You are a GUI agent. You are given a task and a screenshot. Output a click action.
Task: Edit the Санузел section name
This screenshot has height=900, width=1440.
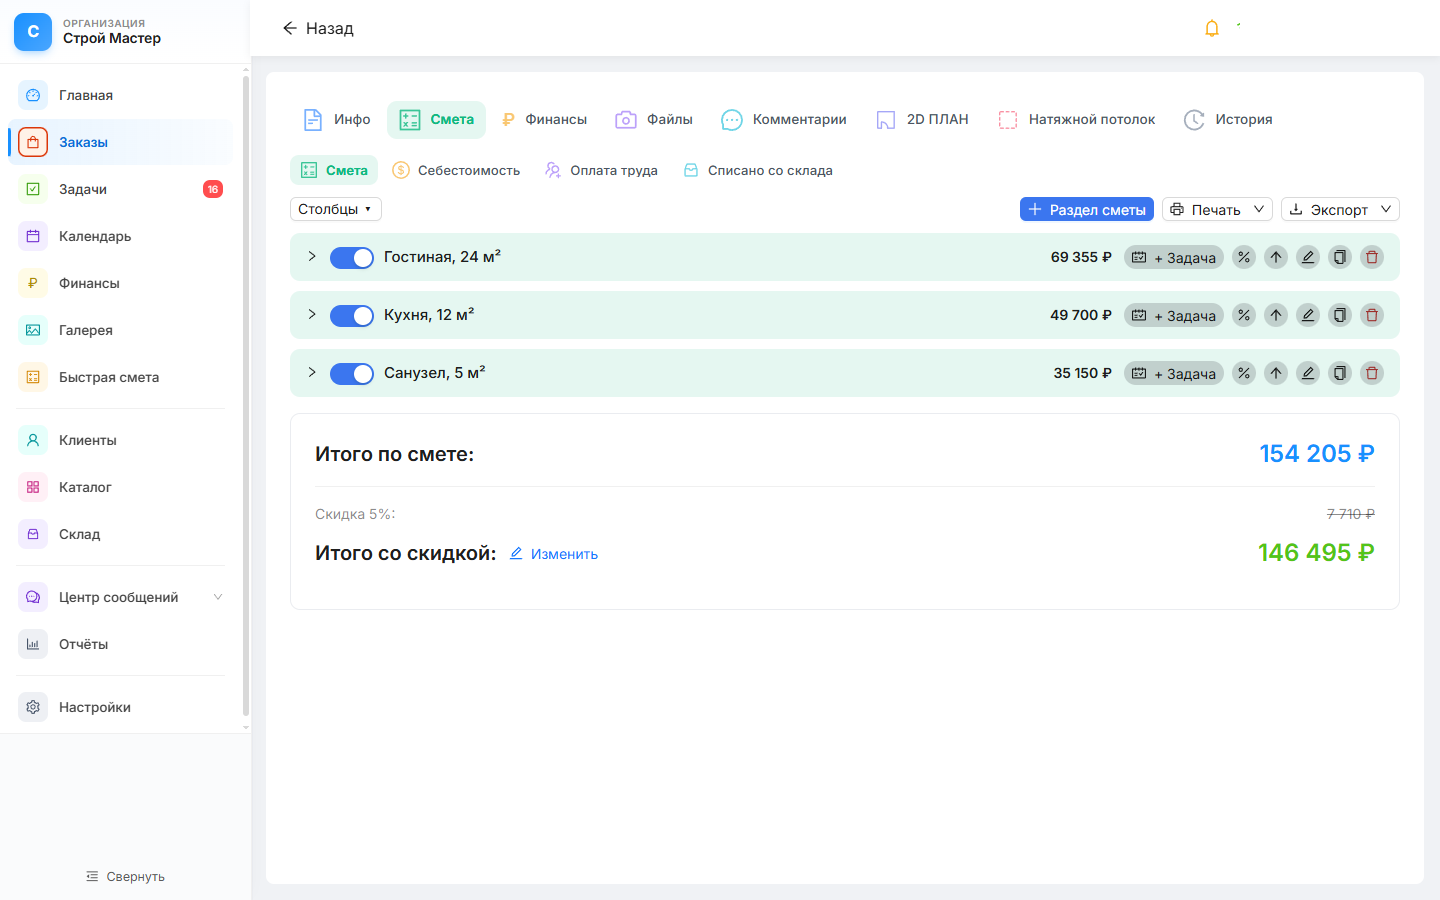[x=1308, y=373]
